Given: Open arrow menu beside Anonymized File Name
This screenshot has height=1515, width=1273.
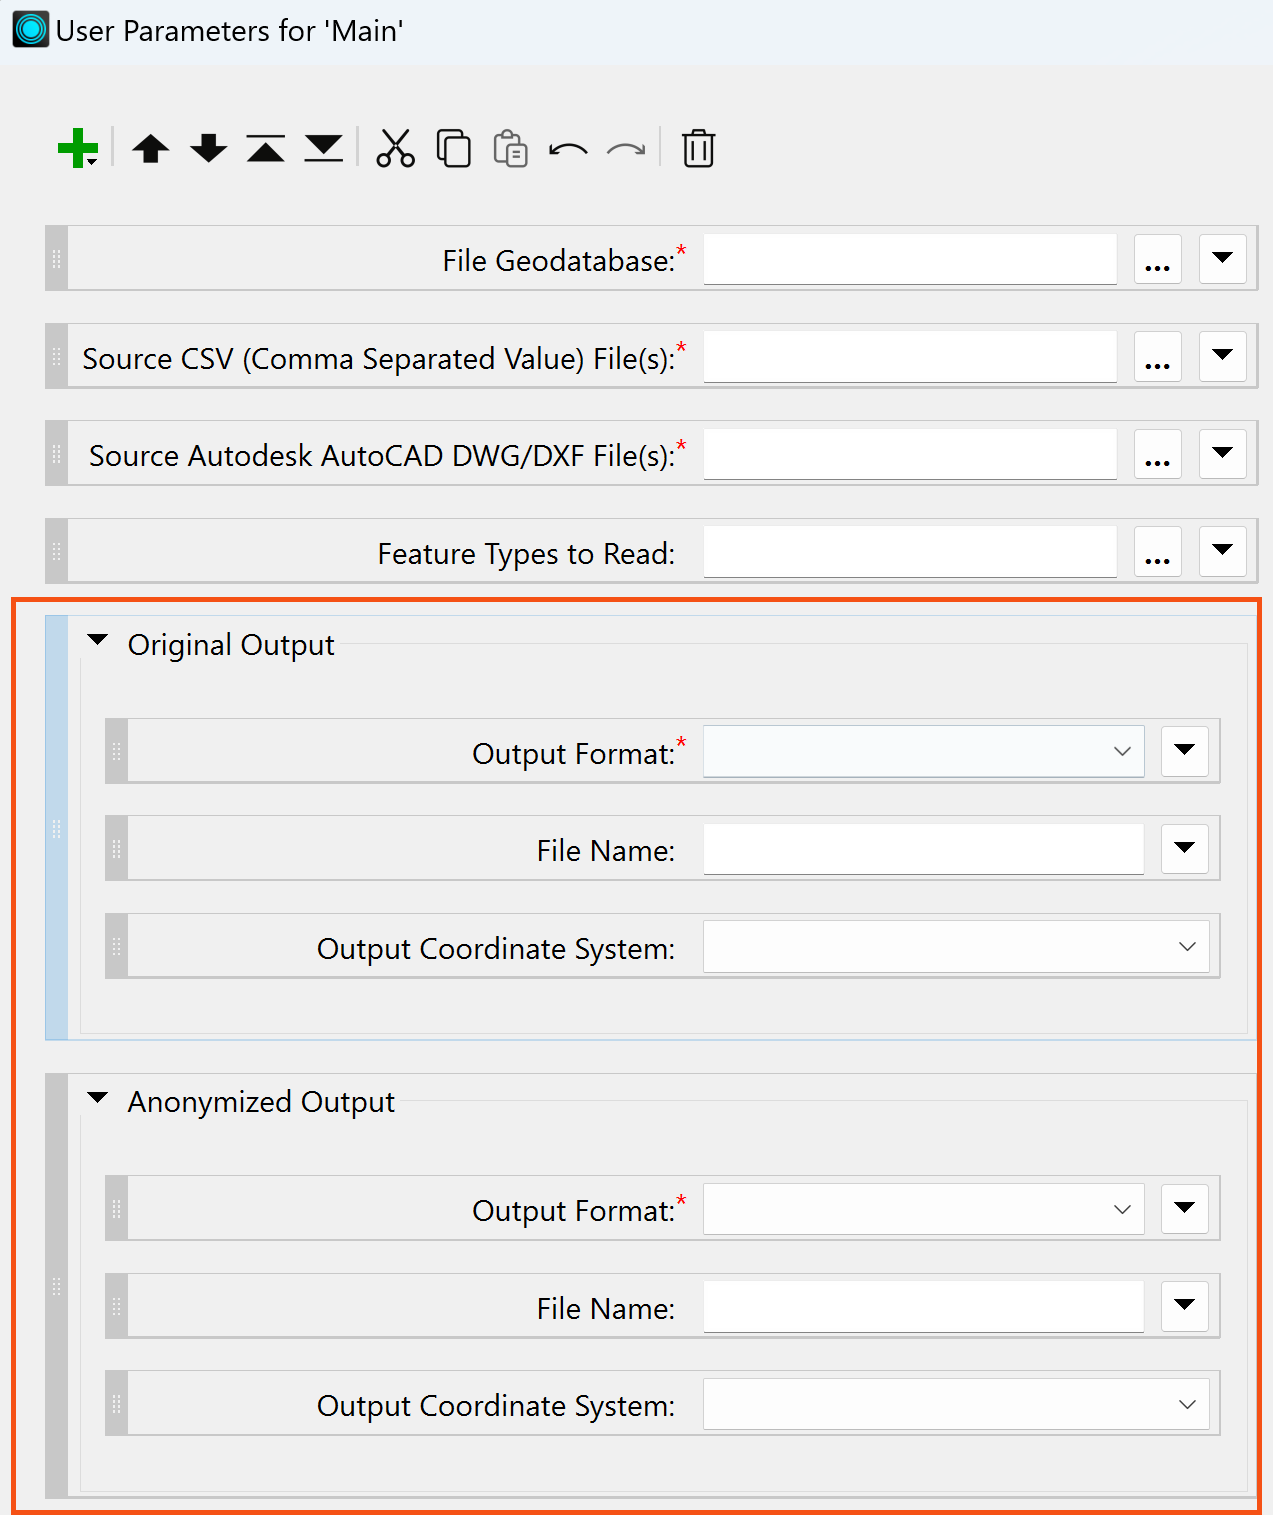Looking at the screenshot, I should click(x=1185, y=1306).
